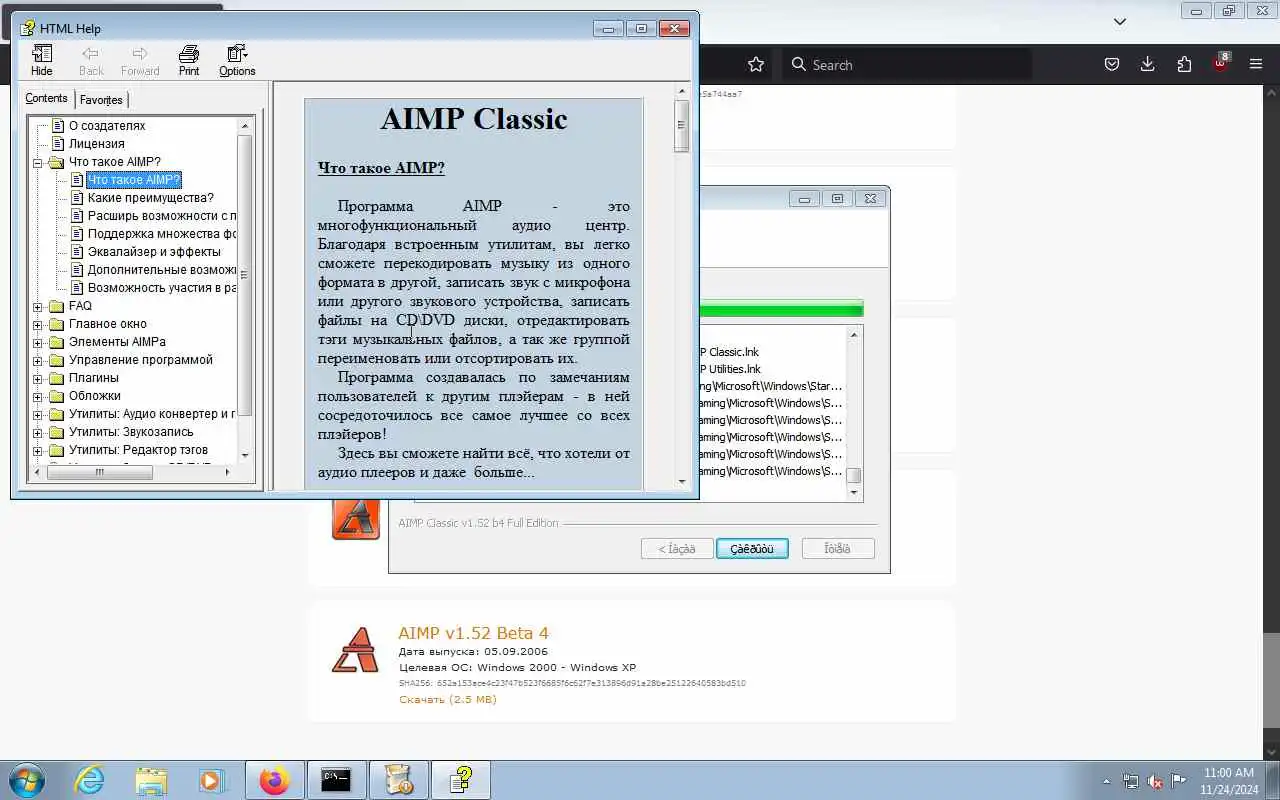This screenshot has height=800, width=1280.
Task: Expand the 'Главное окно' book node
Action: [38, 324]
